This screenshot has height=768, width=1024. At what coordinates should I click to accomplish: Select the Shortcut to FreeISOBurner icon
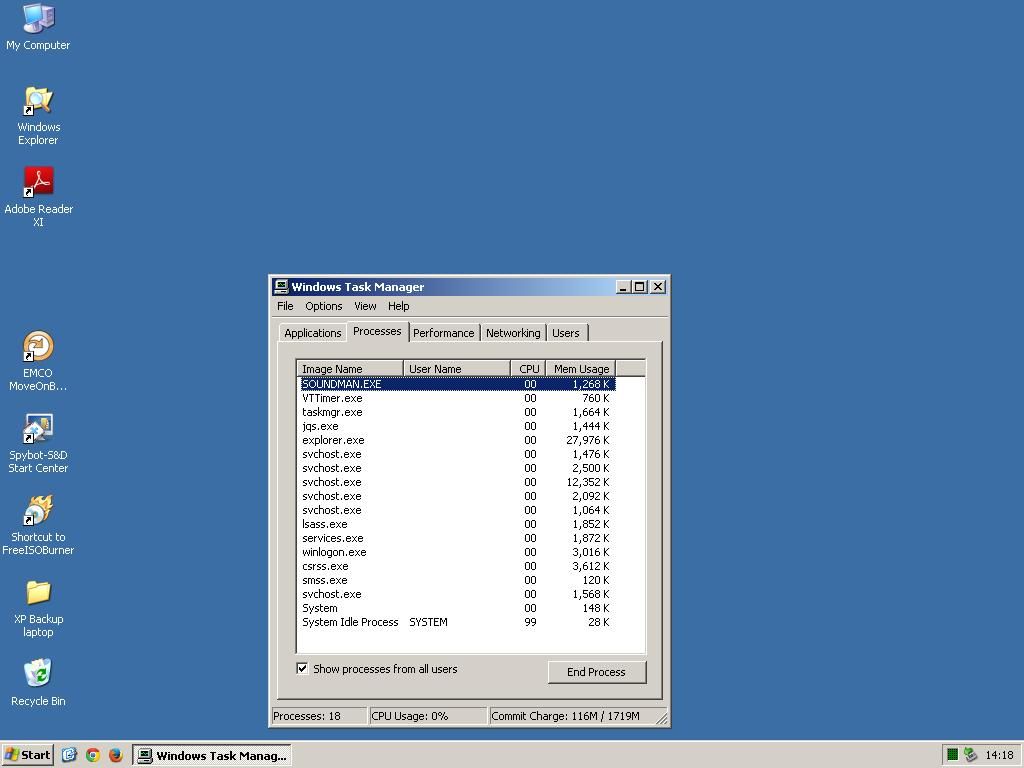38,525
